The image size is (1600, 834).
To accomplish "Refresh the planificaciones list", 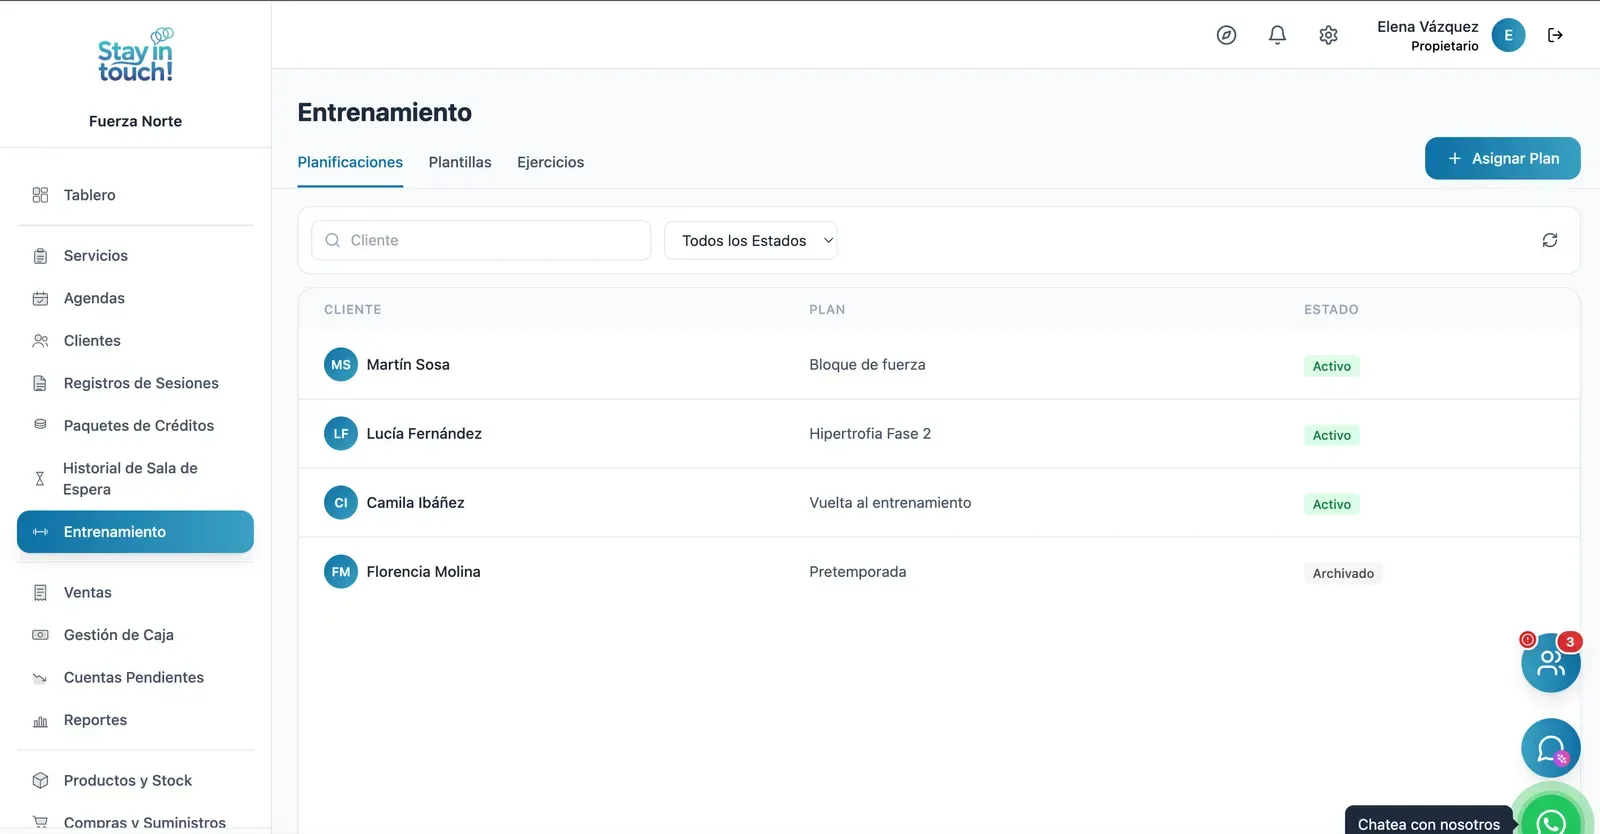I will 1549,240.
